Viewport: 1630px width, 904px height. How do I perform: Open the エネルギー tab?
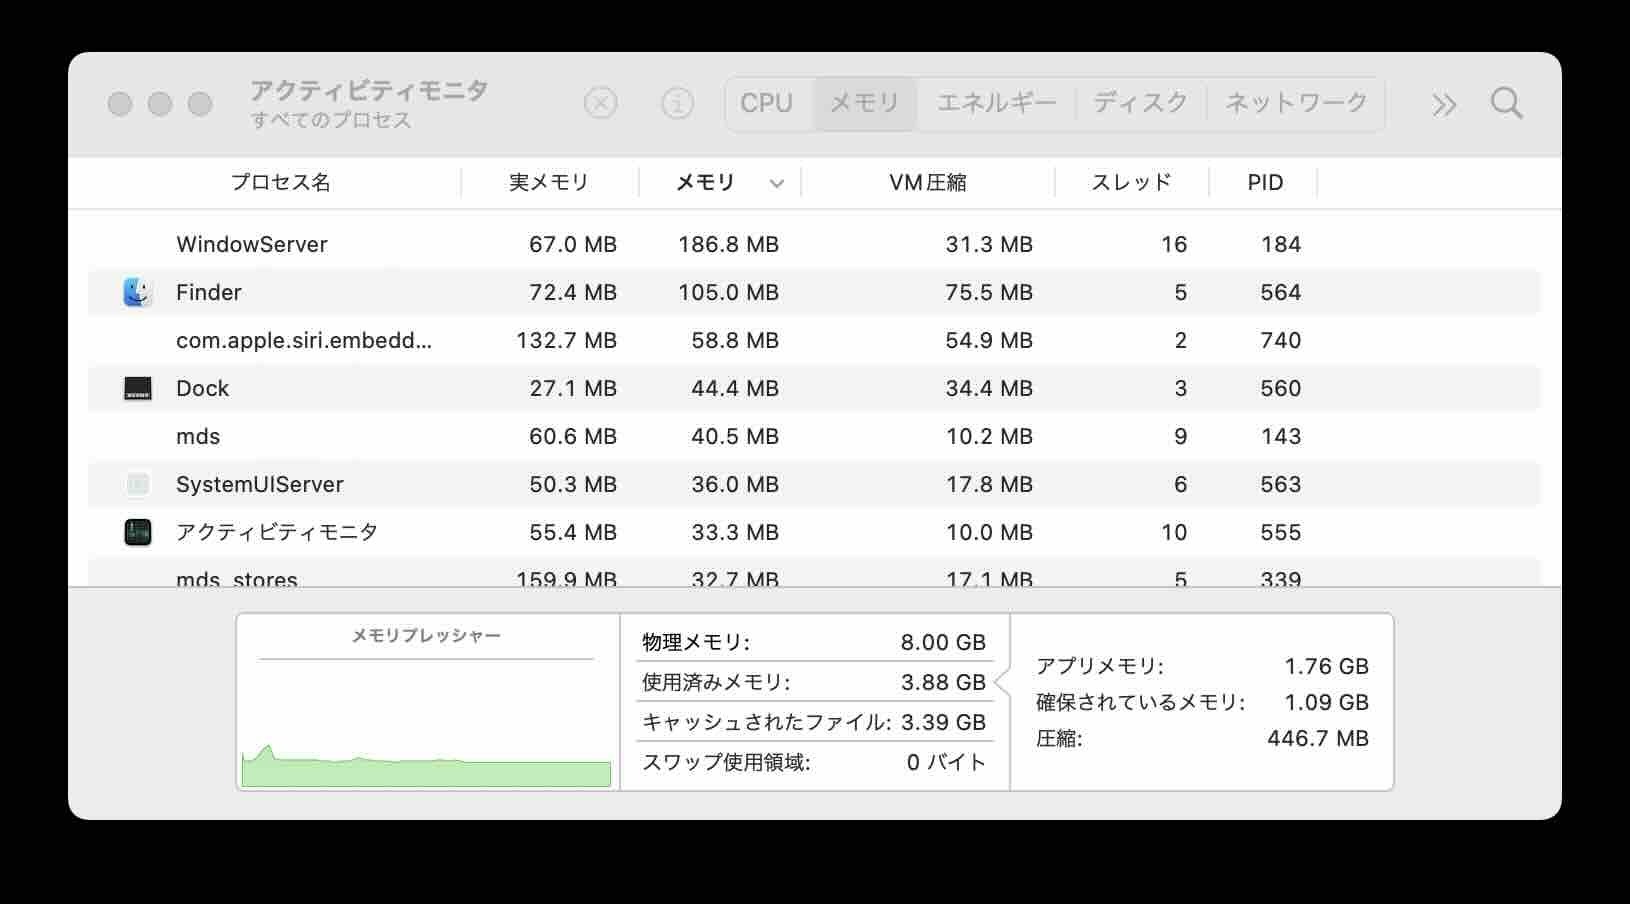click(997, 103)
